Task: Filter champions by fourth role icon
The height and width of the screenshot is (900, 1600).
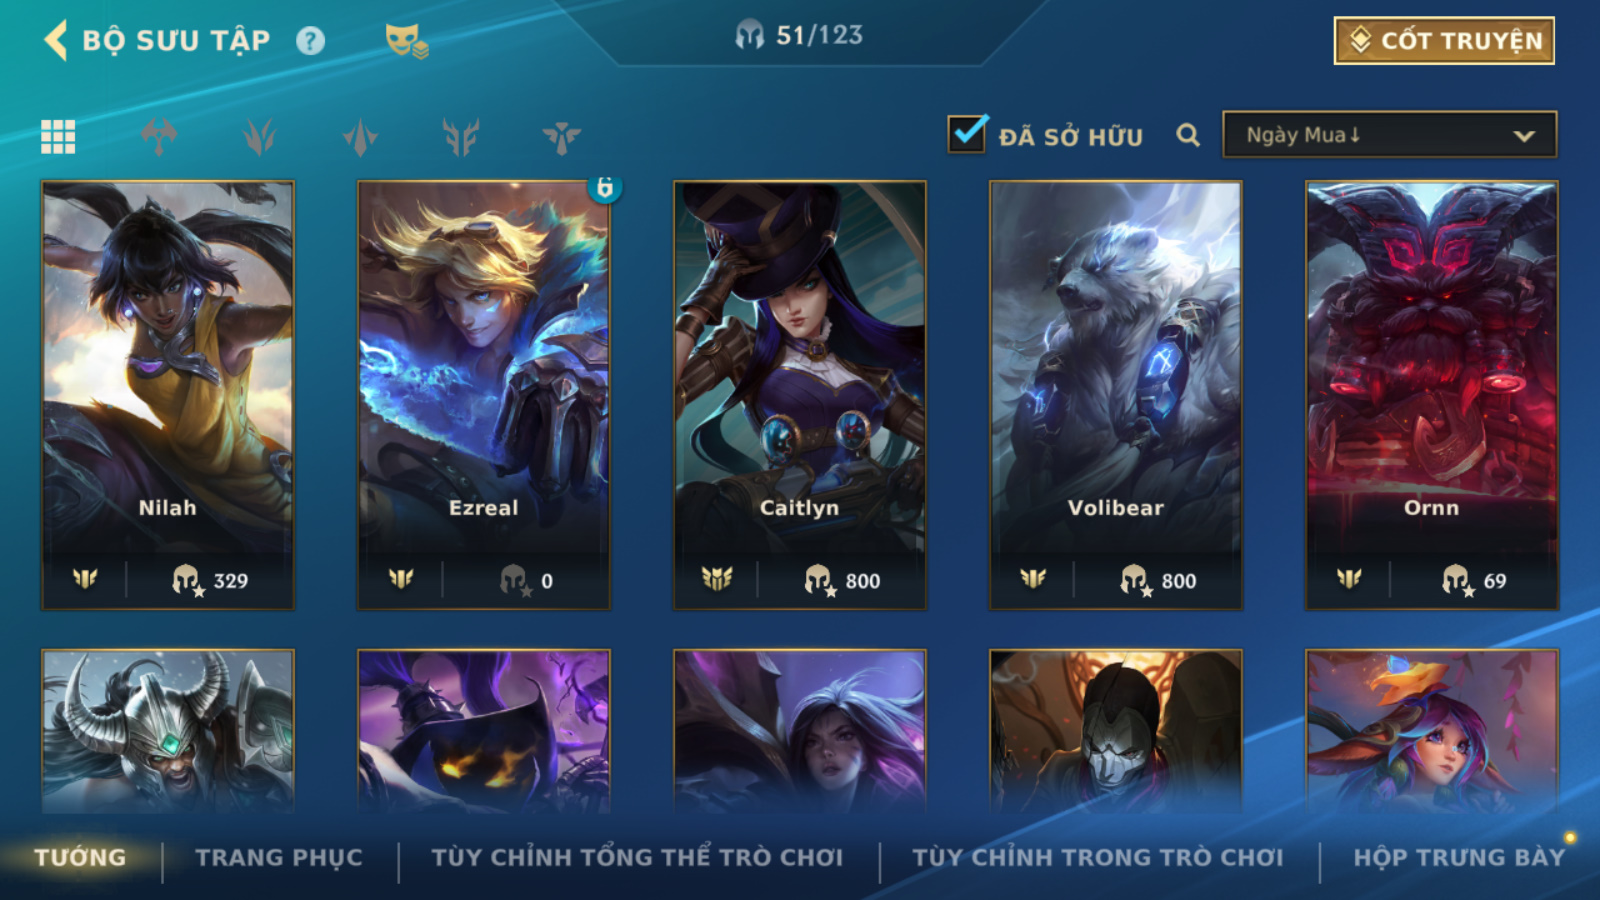Action: coord(461,136)
